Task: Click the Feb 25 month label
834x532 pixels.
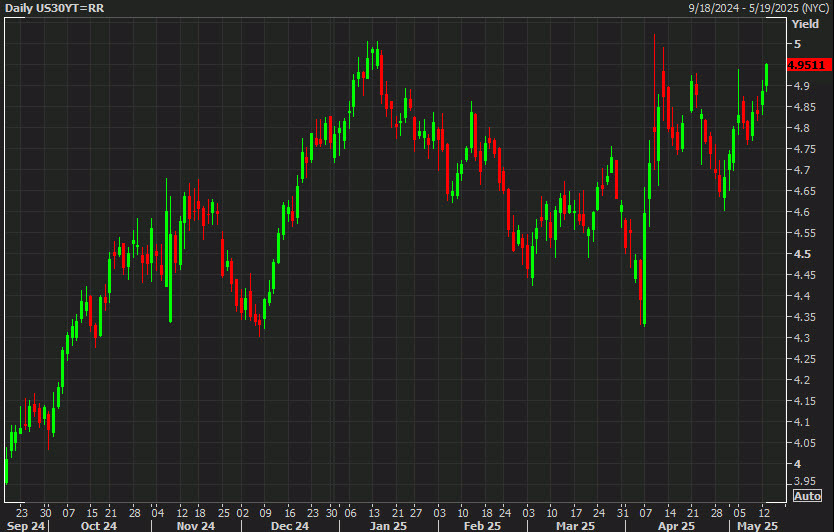Action: pos(482,526)
